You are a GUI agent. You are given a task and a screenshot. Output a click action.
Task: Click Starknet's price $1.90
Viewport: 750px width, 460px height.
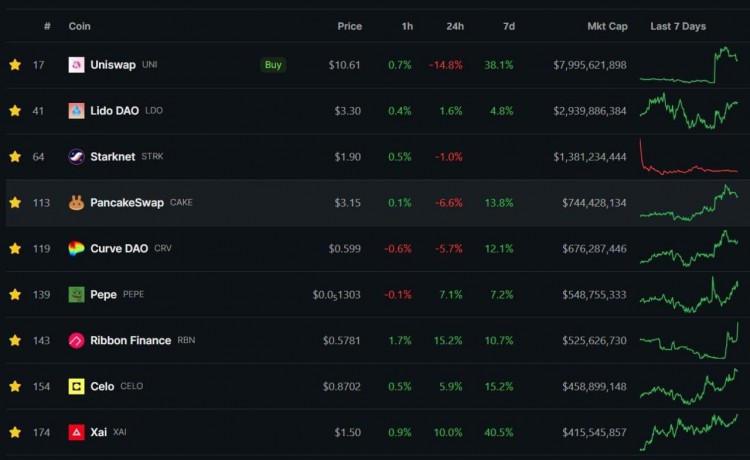pyautogui.click(x=348, y=156)
